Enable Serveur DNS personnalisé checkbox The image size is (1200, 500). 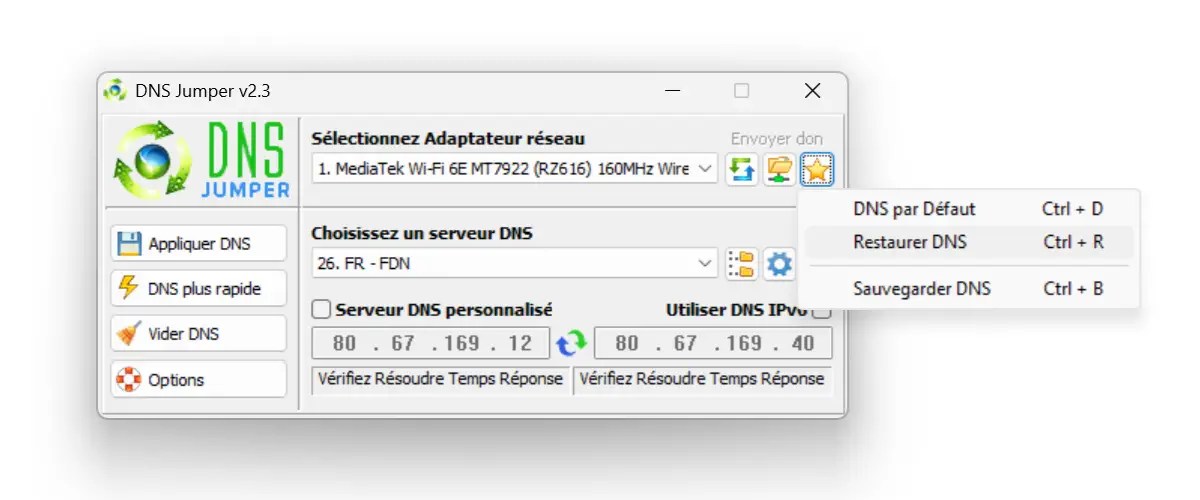321,309
